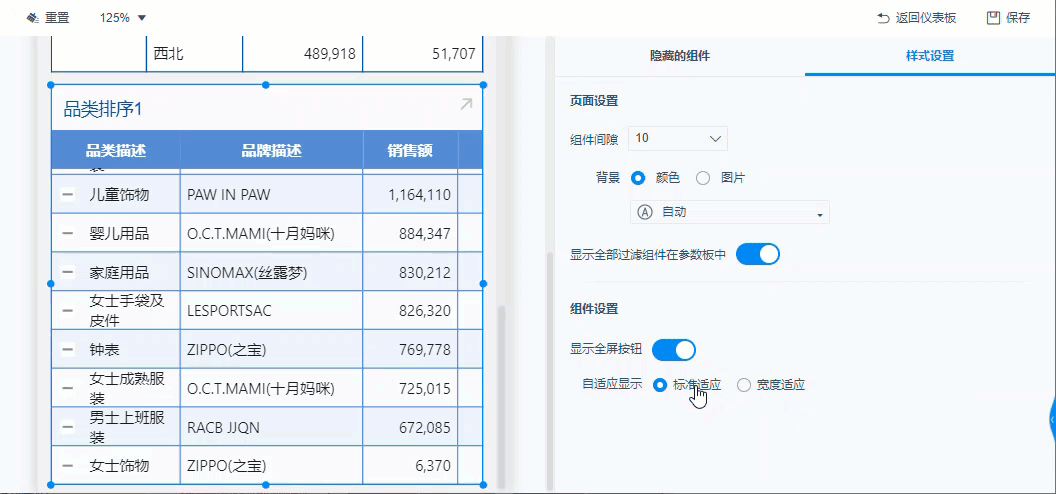Click the 返回仪表板 text link

[x=926, y=18]
